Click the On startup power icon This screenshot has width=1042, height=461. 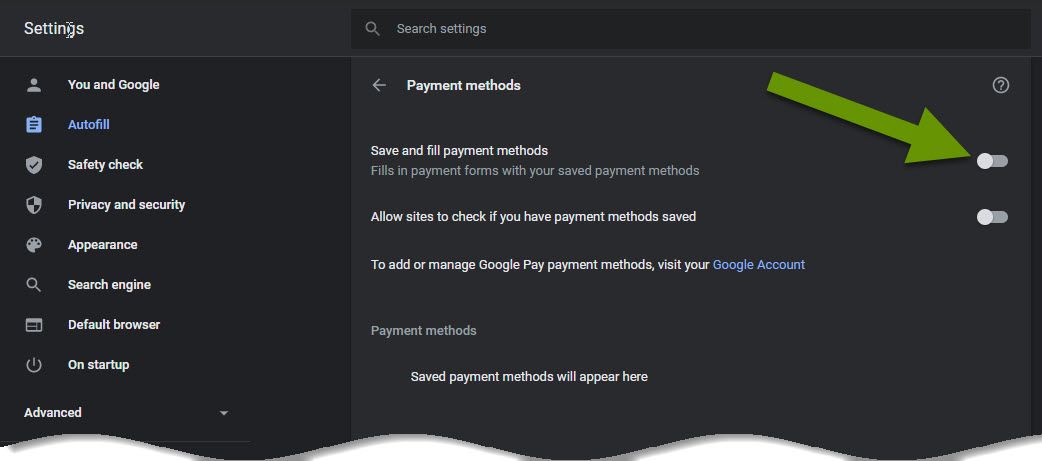click(33, 365)
